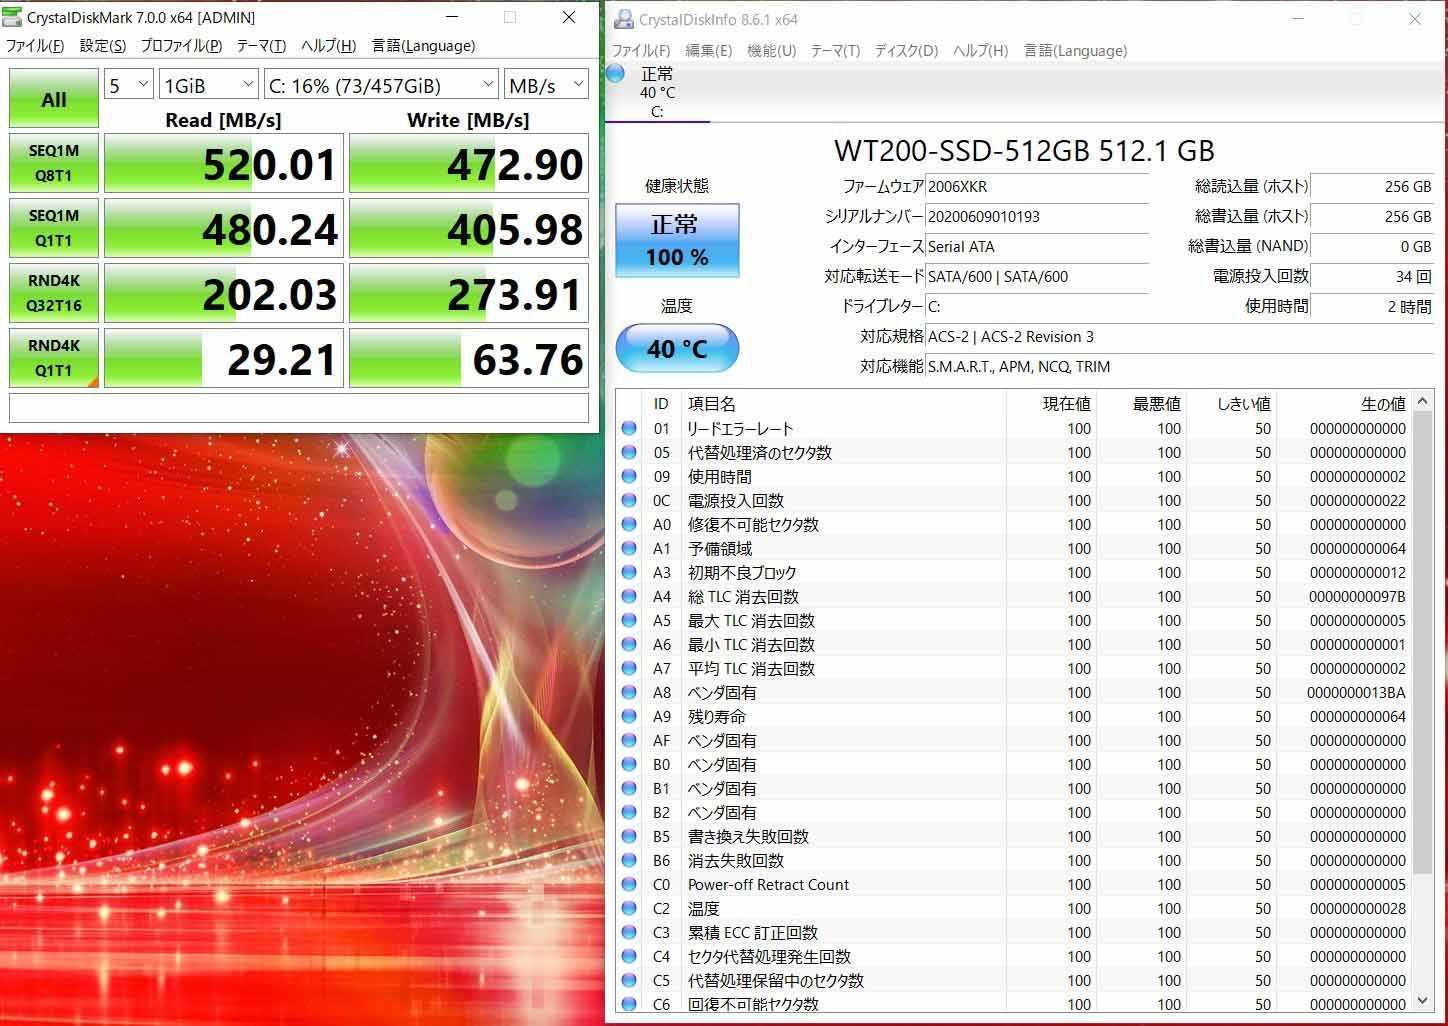Image resolution: width=1448 pixels, height=1026 pixels.
Task: Open the test size dropdown showing 1GiB
Action: point(208,85)
